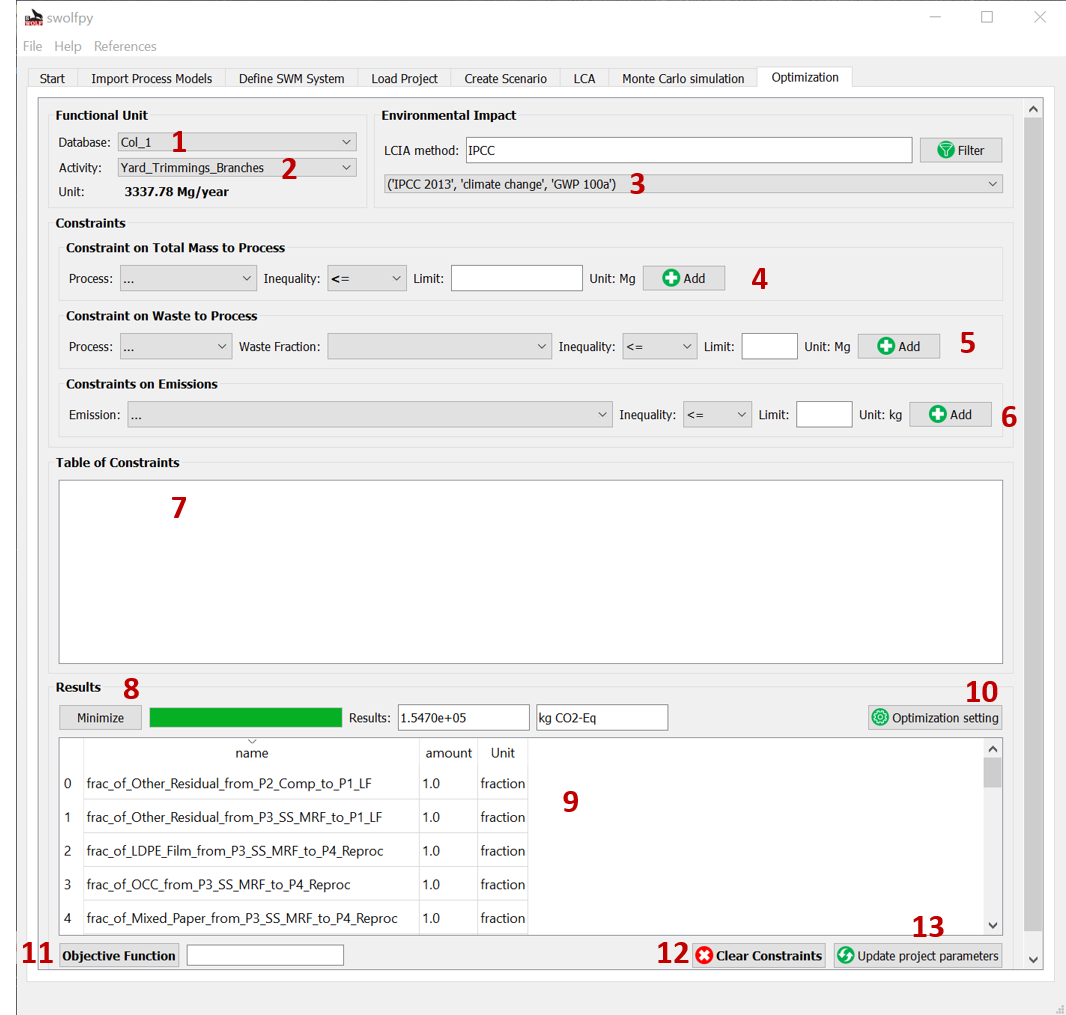Click main panel scroll up arrow
Viewport: 1066px width, 1015px height.
coord(1033,109)
